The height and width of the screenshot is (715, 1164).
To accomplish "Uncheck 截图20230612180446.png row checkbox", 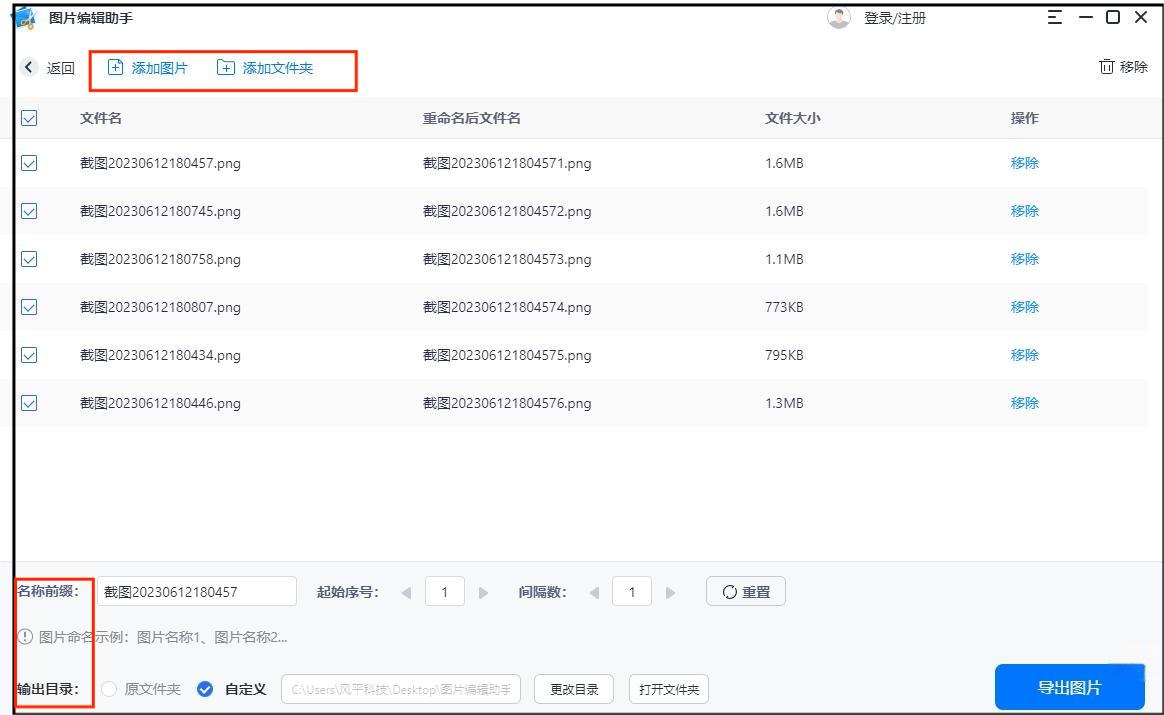I will click(x=29, y=403).
